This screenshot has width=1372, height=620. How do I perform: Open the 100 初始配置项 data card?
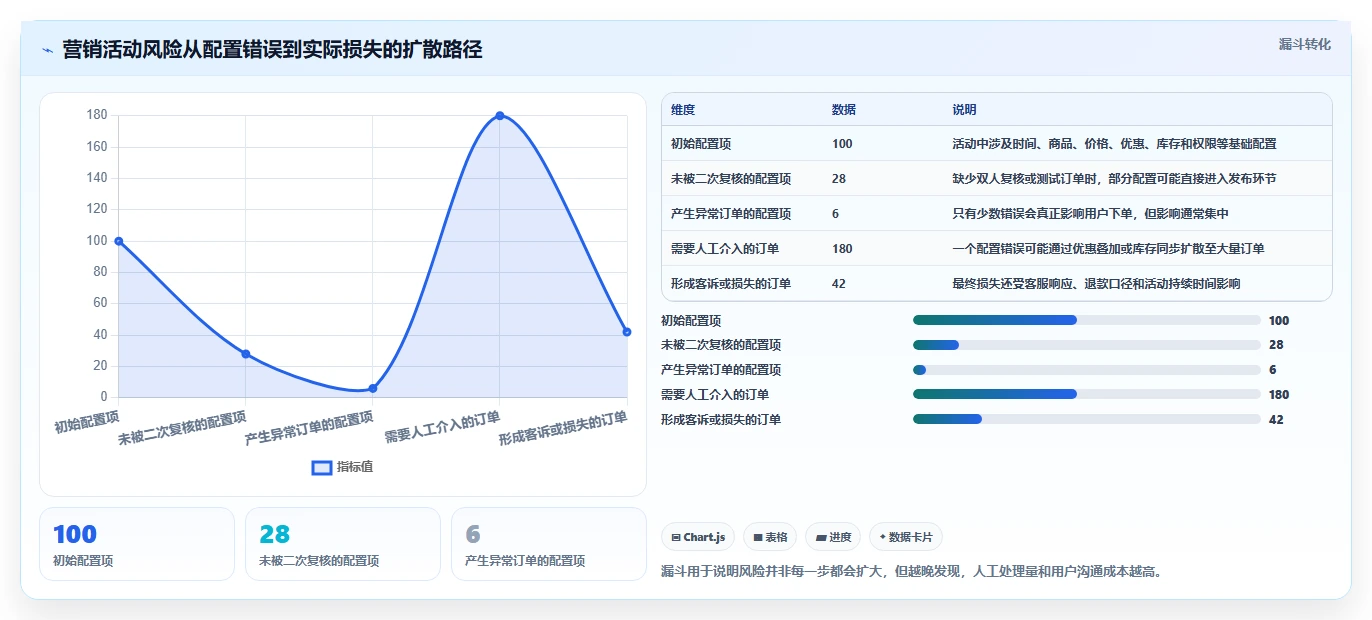tap(137, 544)
